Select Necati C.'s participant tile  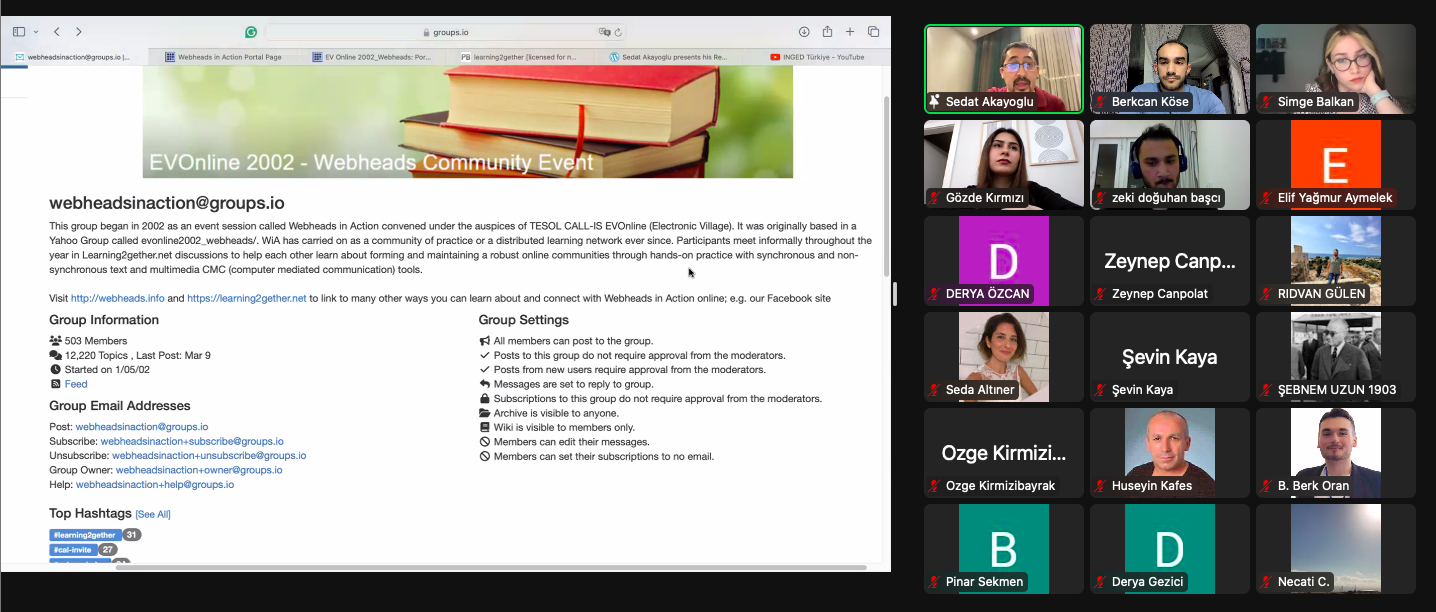pos(1336,549)
